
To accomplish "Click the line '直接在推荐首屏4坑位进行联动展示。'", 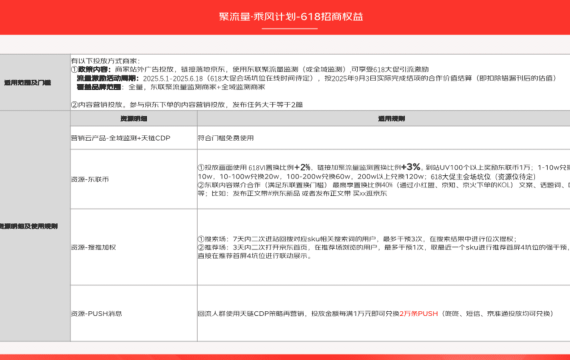I will tap(255, 256).
